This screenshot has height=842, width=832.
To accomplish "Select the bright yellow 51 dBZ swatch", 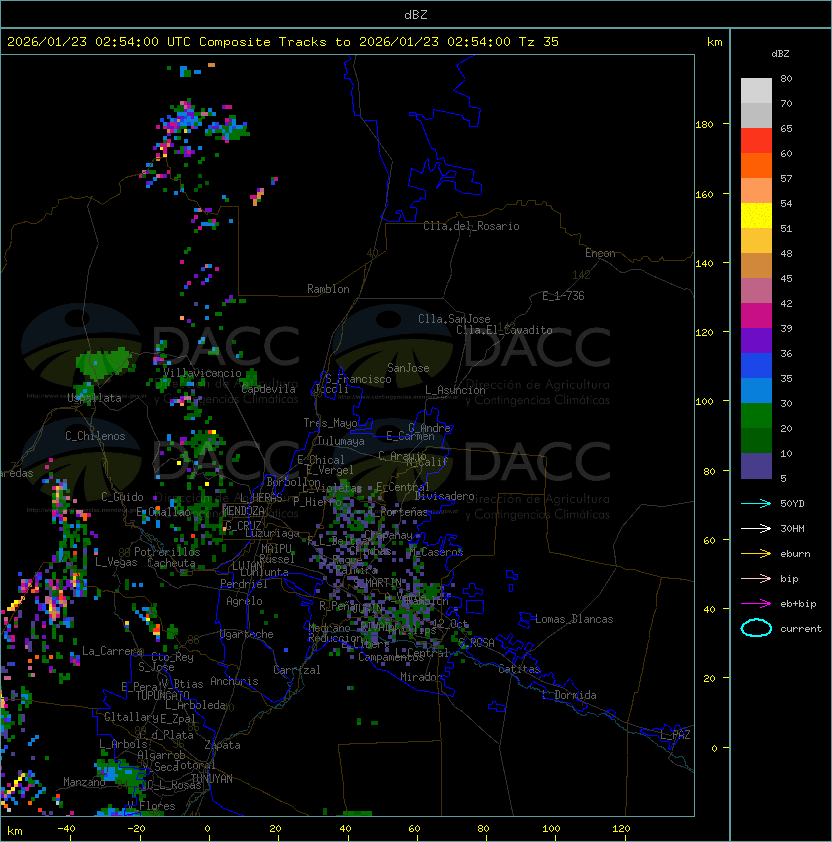I will pyautogui.click(x=756, y=216).
